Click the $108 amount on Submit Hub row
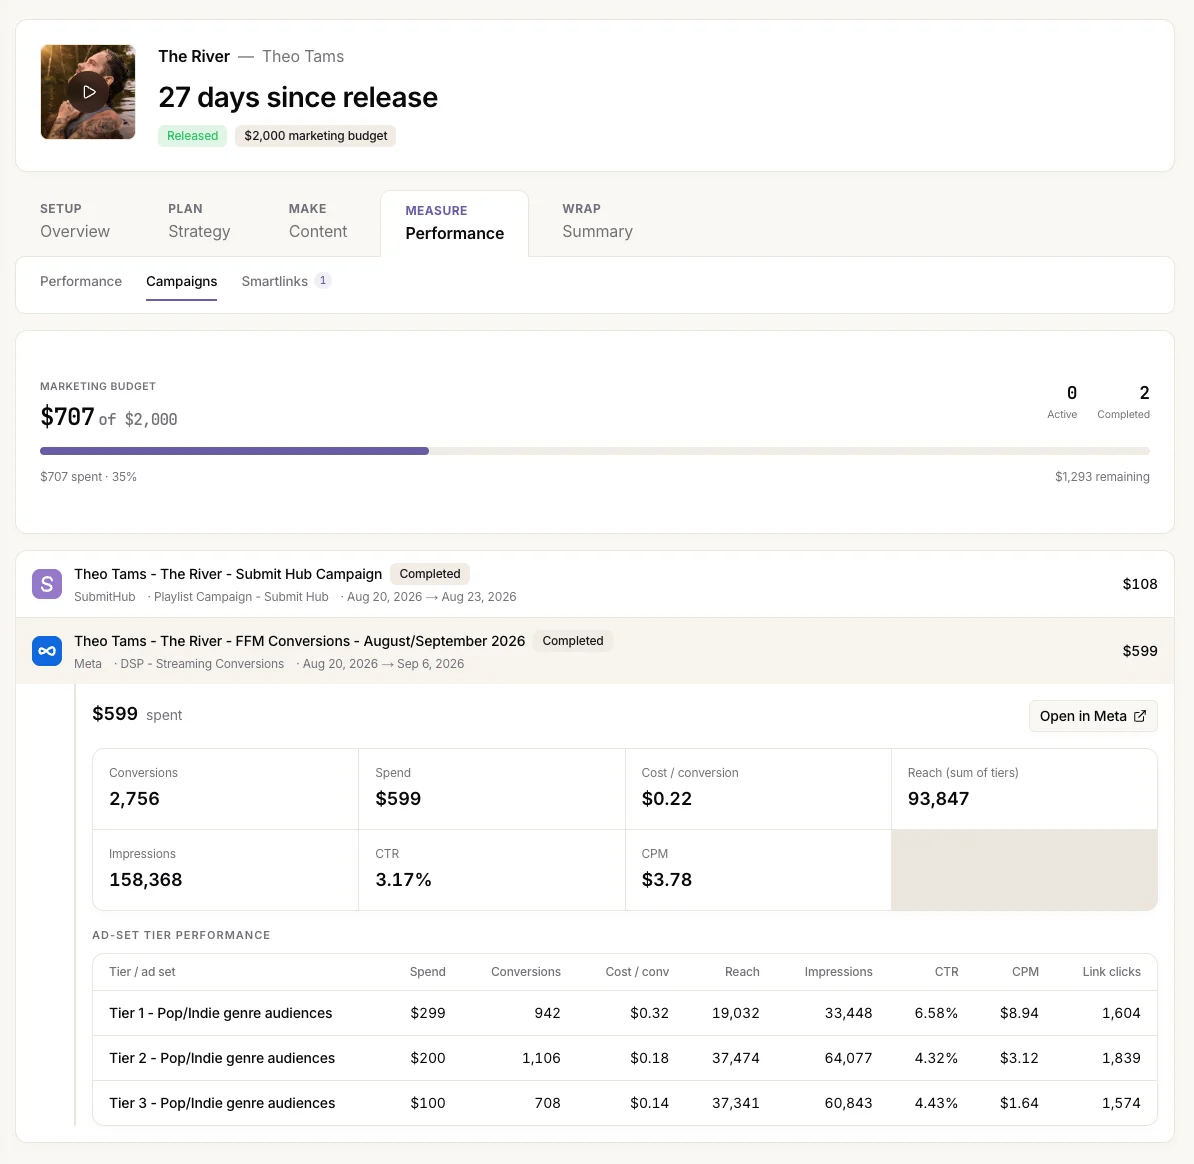This screenshot has height=1164, width=1194. 1140,584
